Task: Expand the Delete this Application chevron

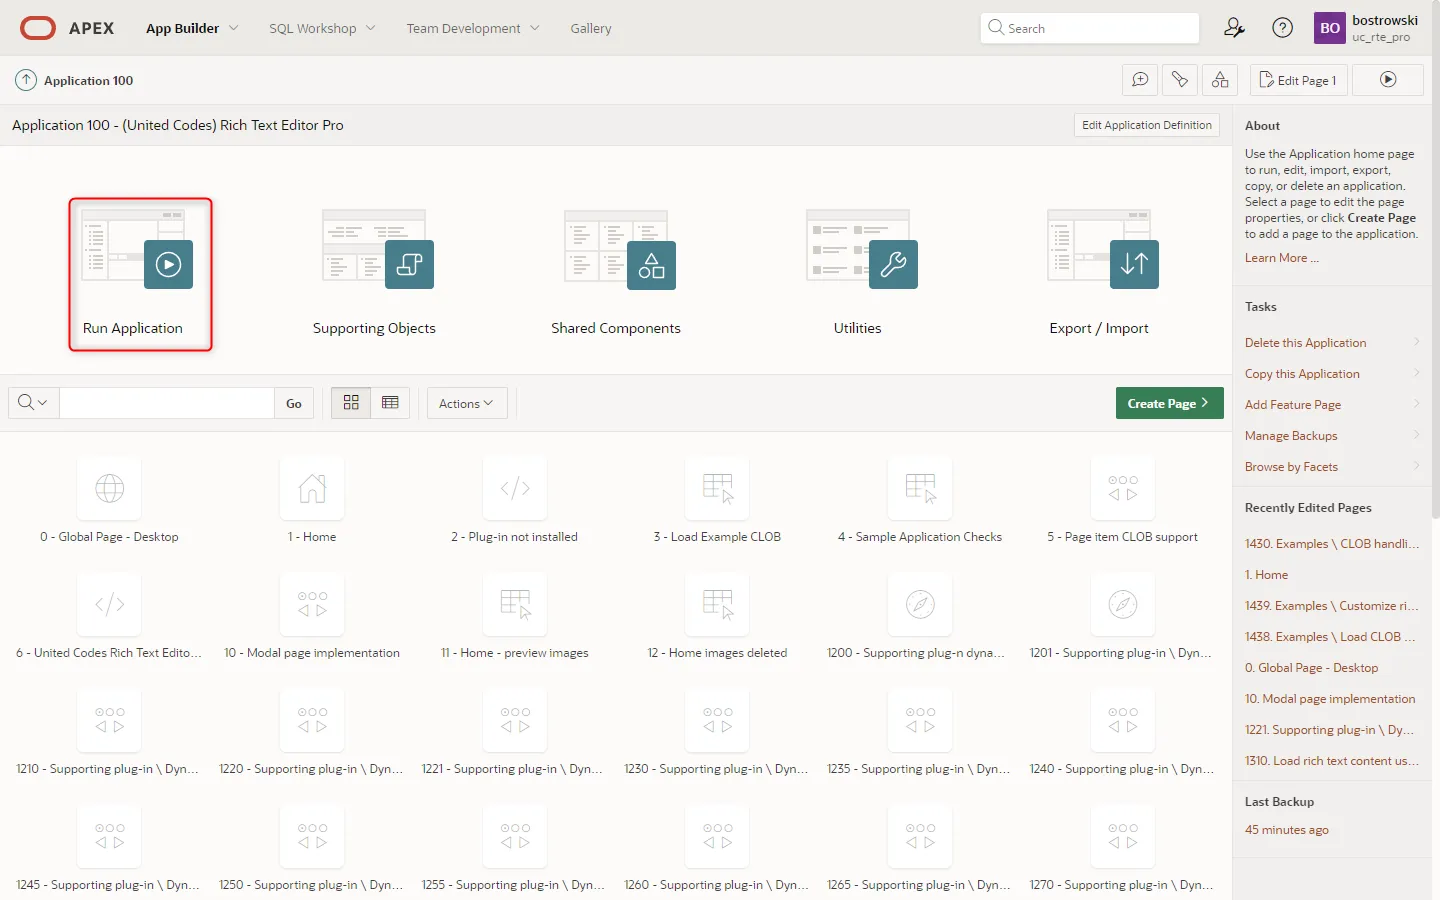Action: pos(1416,342)
